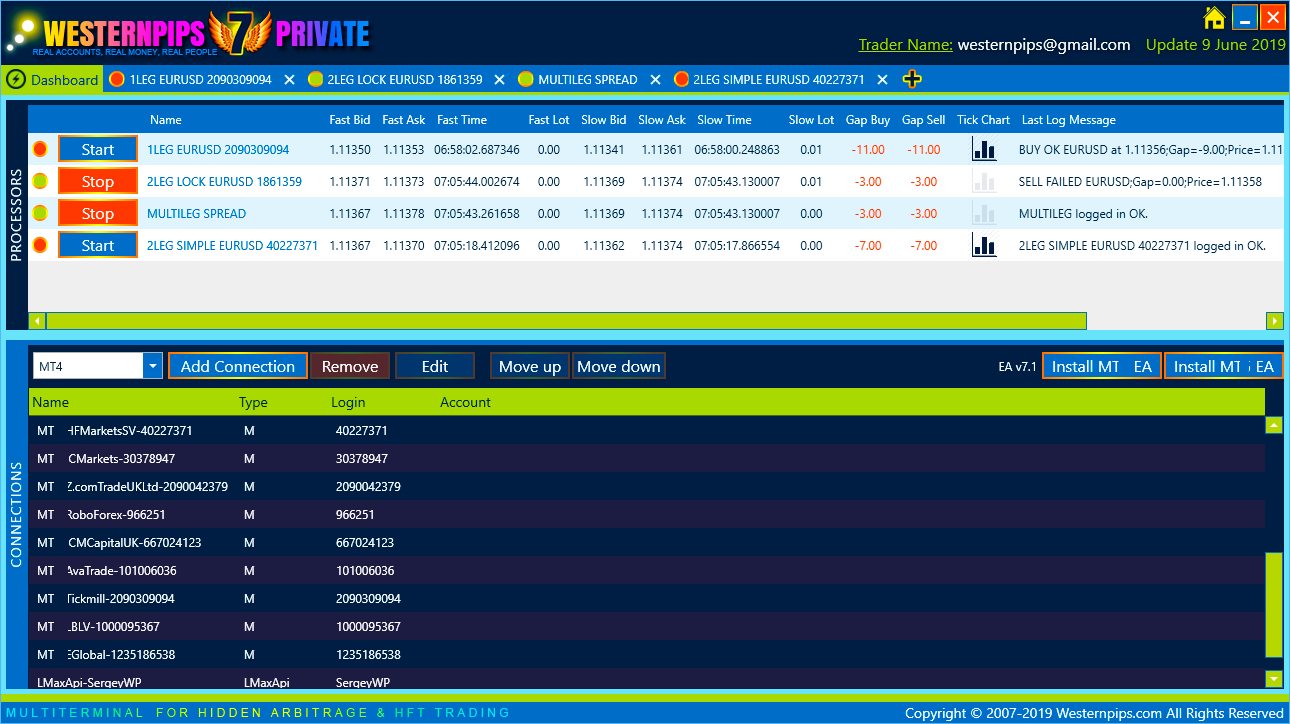1290x724 pixels.
Task: Close the MULTILEG SPREAD tab
Action: [x=656, y=80]
